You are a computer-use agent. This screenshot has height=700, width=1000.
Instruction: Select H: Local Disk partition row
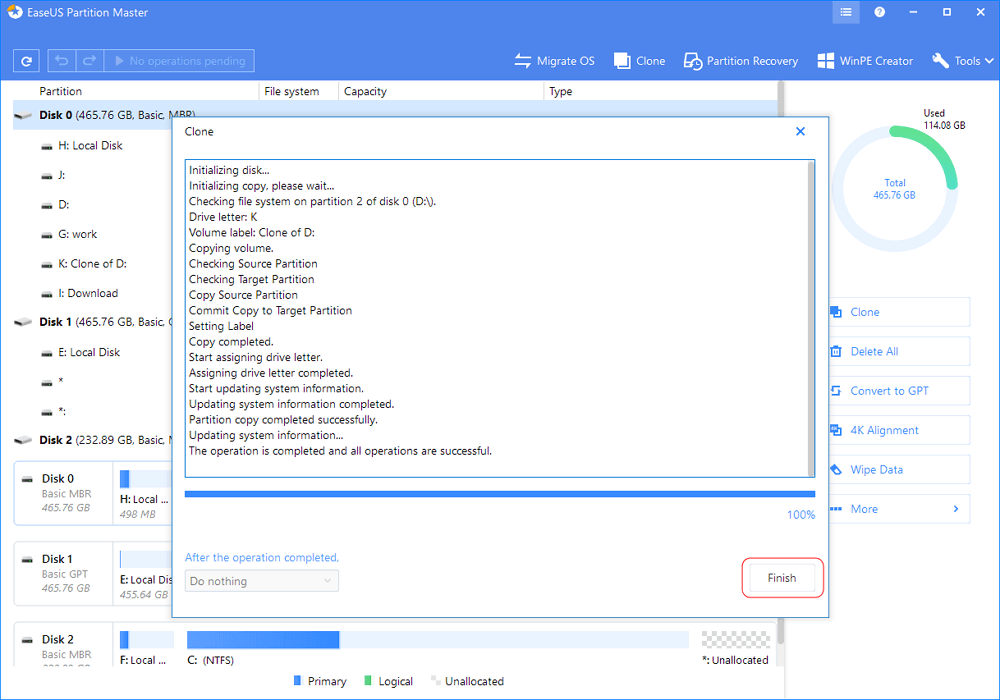(92, 146)
